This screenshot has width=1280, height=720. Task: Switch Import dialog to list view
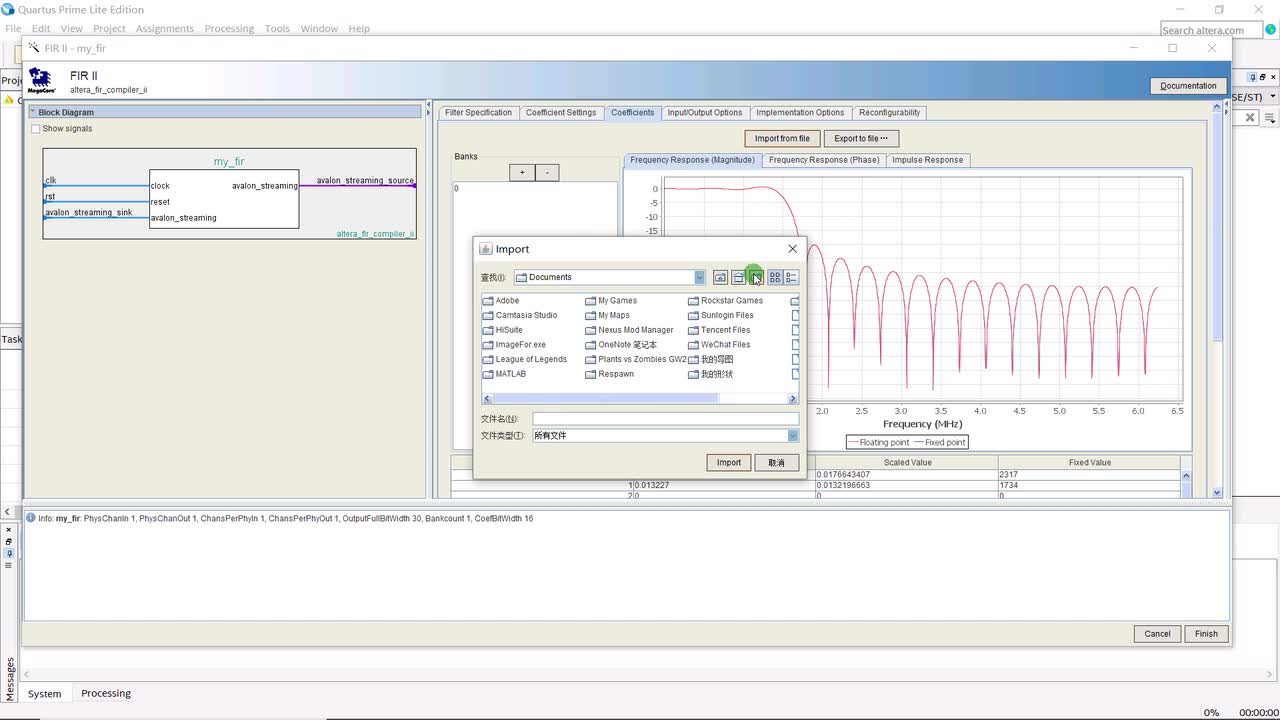774,277
